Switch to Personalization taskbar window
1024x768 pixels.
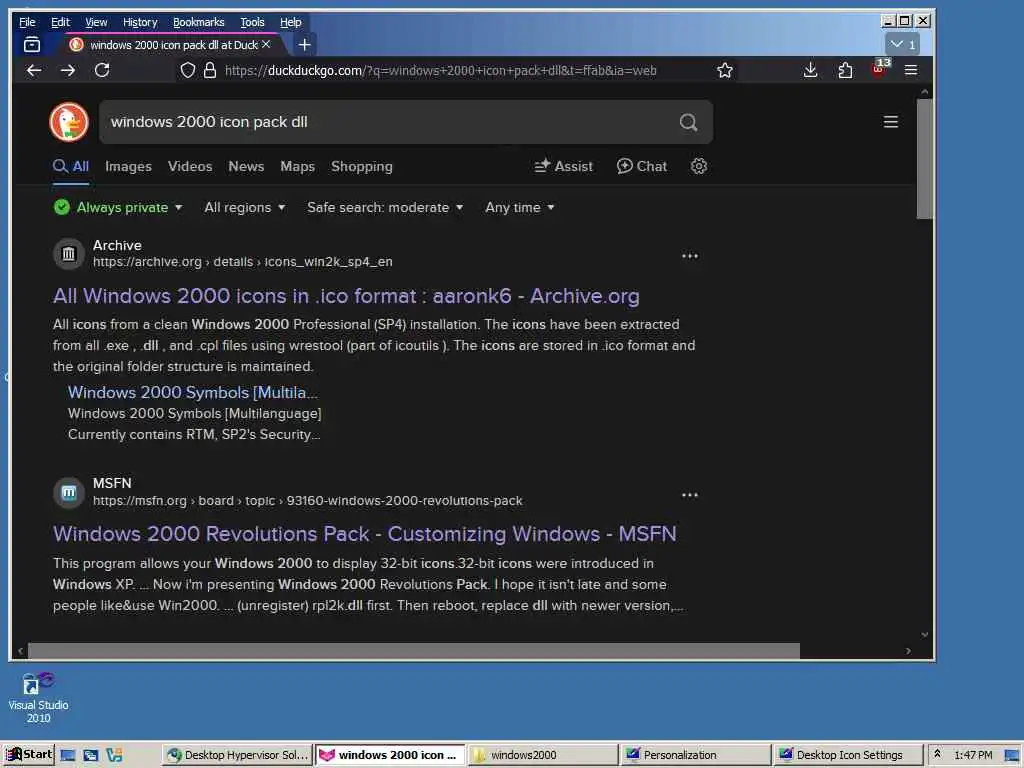(696, 755)
